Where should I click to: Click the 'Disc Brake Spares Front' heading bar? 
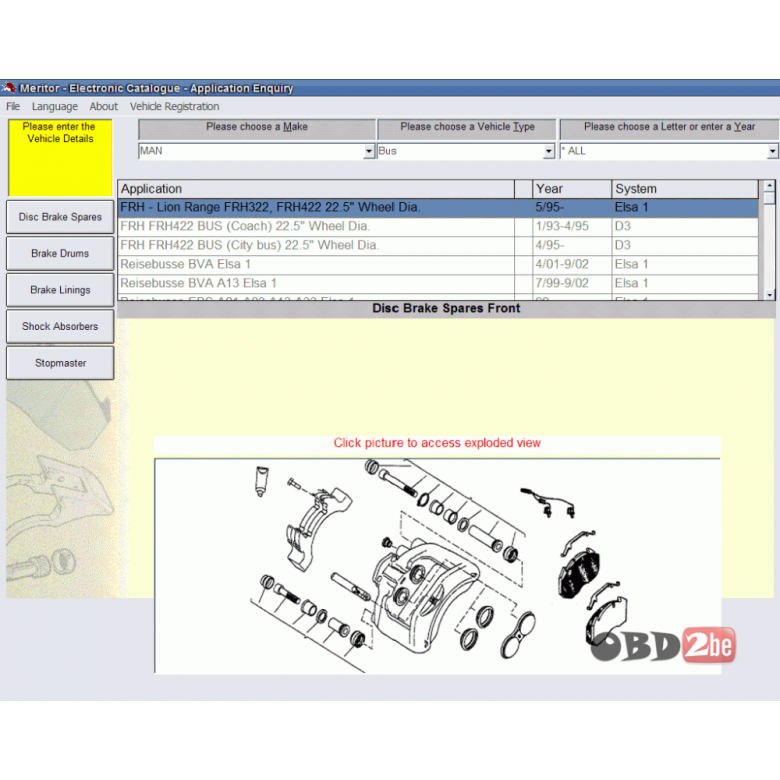[x=446, y=309]
